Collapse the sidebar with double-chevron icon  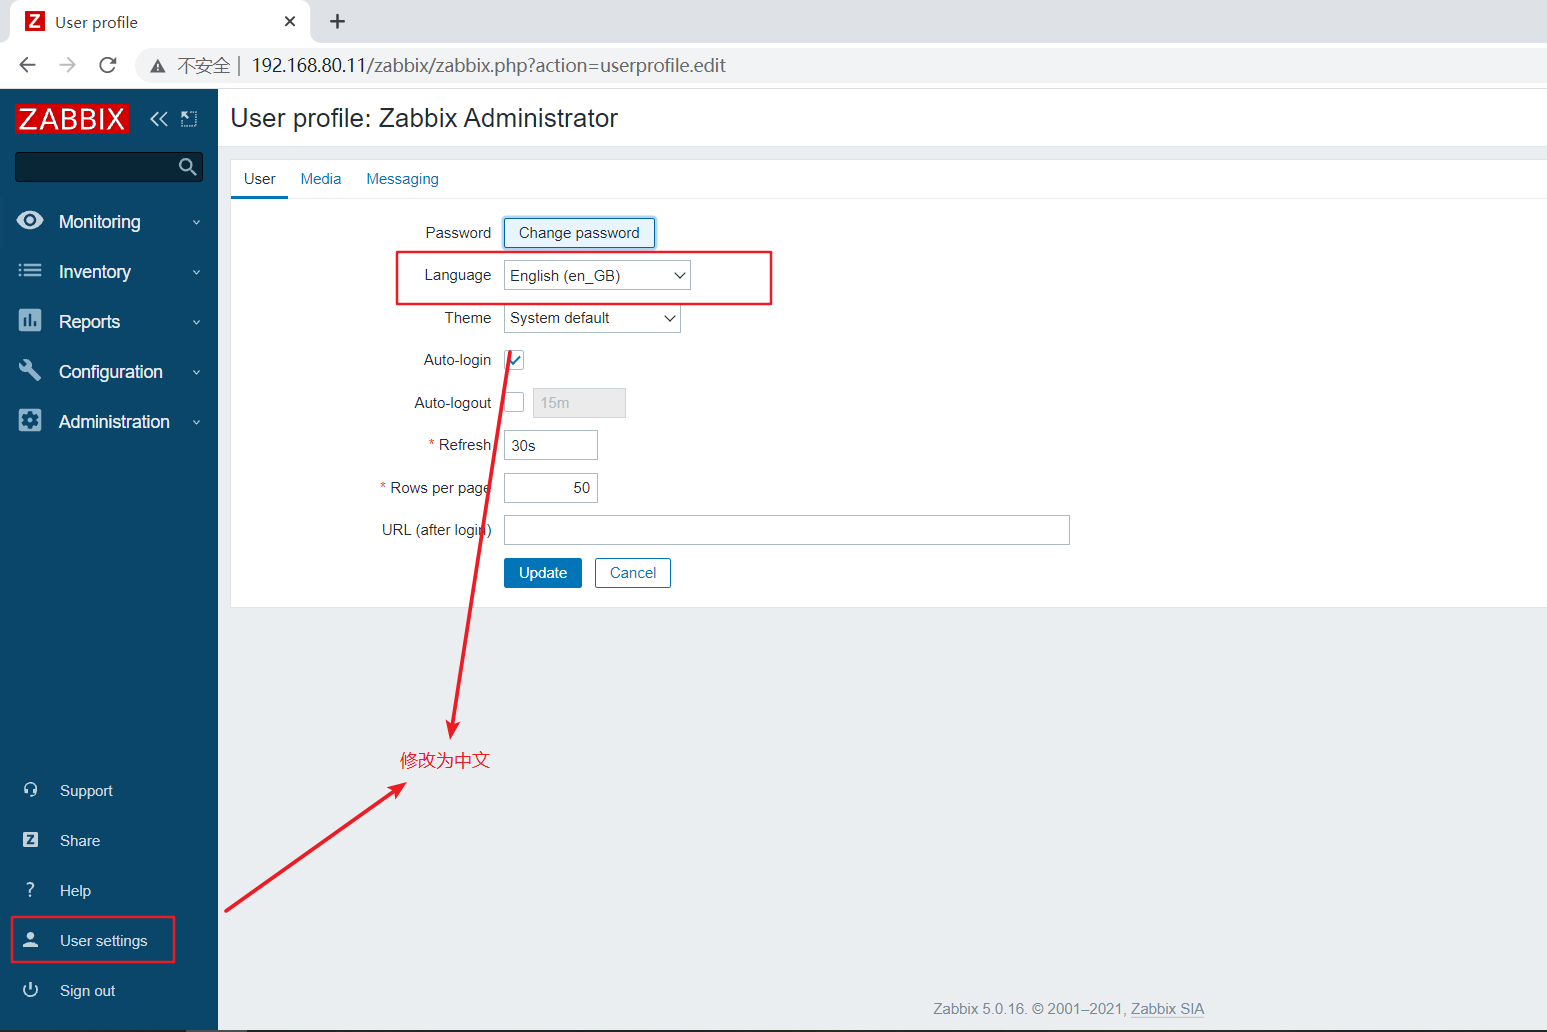pyautogui.click(x=159, y=119)
